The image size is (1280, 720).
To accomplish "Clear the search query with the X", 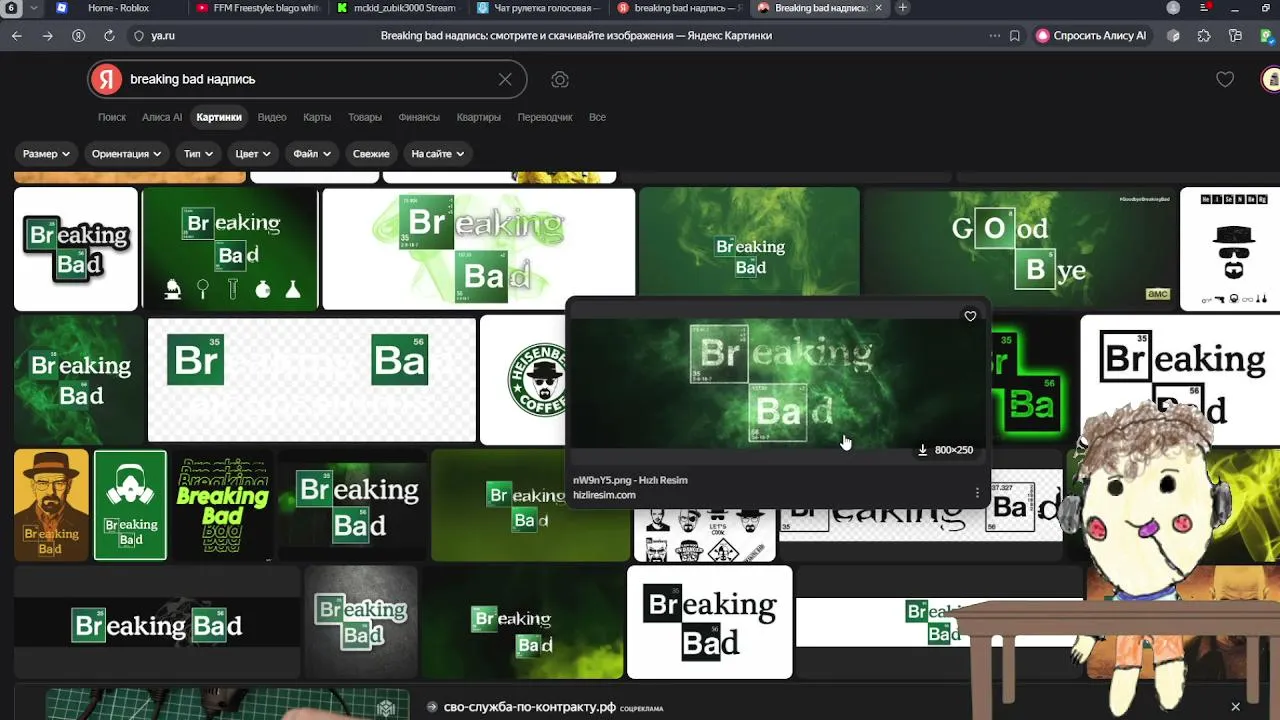I will coord(505,79).
